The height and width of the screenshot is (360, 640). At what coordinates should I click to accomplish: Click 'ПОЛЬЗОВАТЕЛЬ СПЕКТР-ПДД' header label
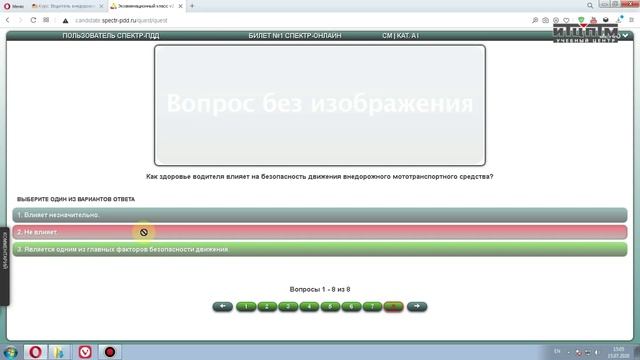(x=111, y=36)
